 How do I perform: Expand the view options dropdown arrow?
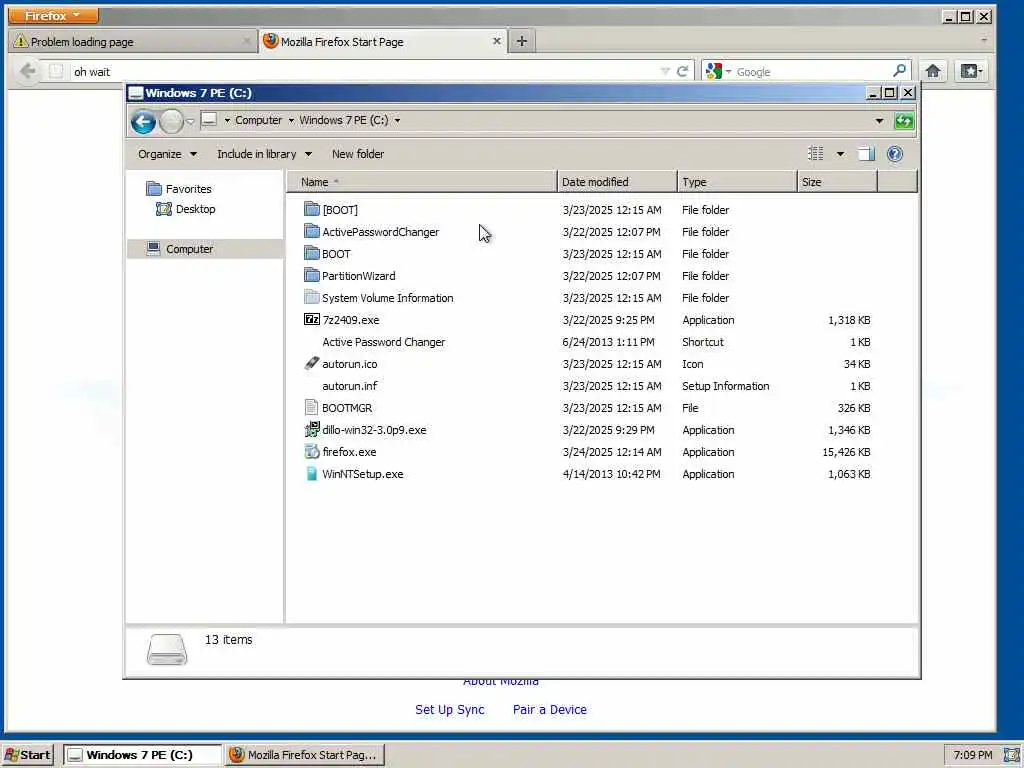coord(840,154)
